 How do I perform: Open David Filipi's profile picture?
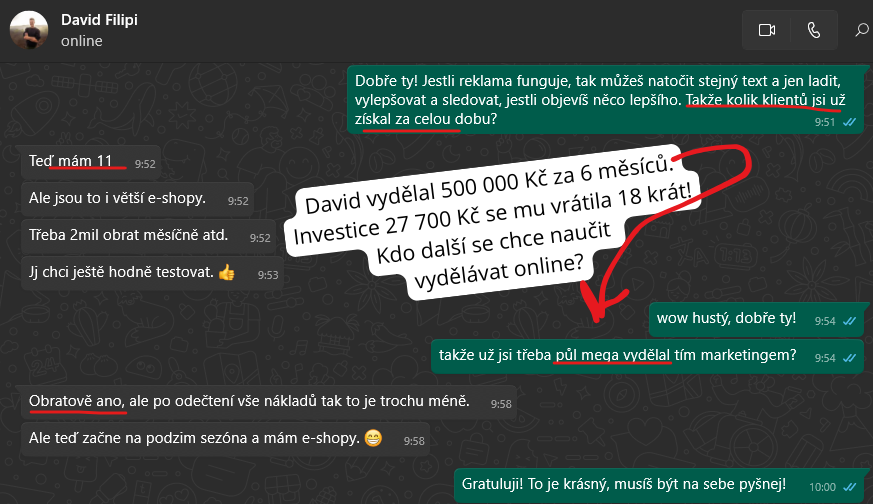tap(29, 30)
